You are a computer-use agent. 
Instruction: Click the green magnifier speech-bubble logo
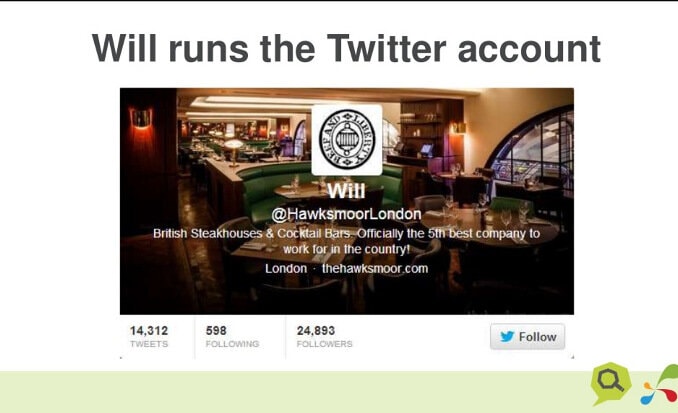pos(611,383)
